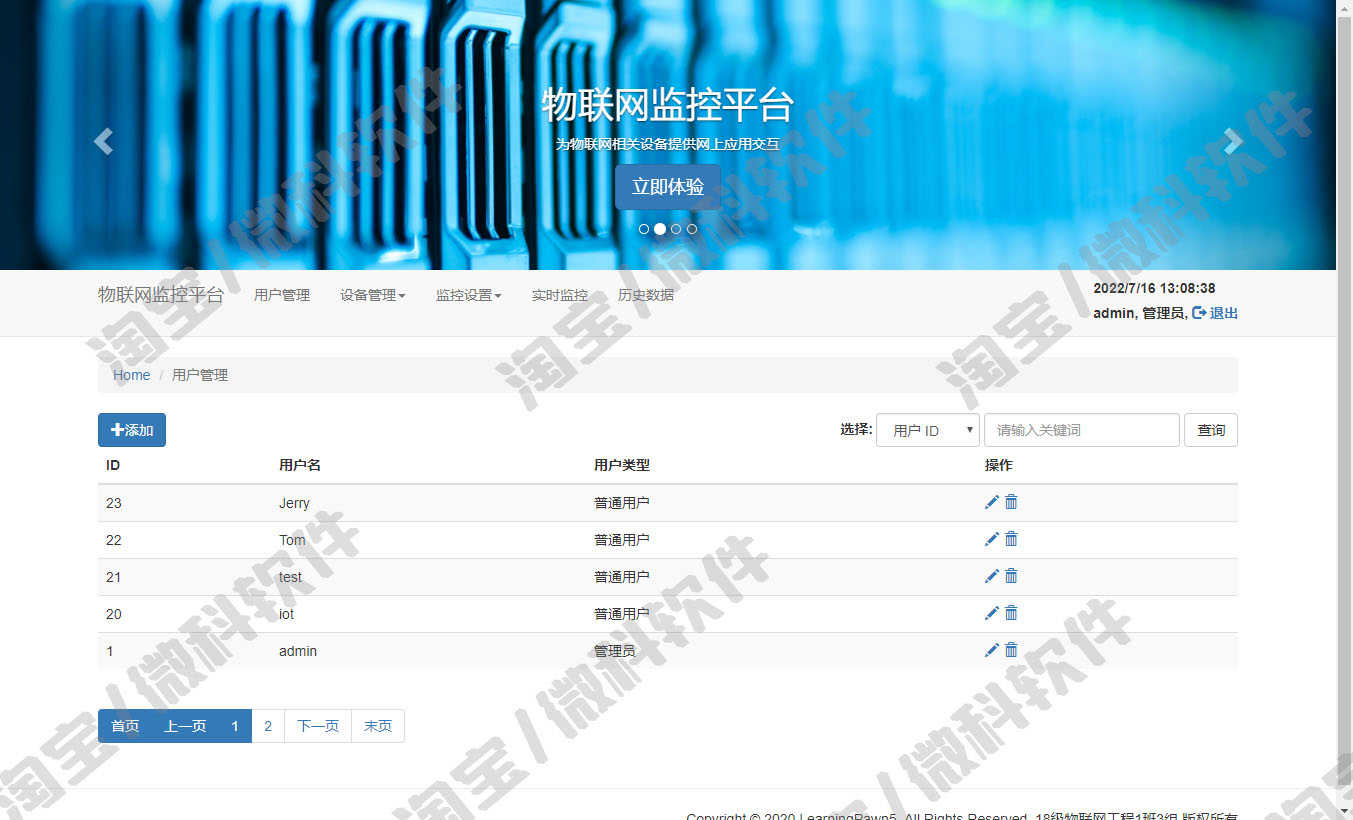
Task: Delete user Jerry with trash icon
Action: coord(1011,502)
